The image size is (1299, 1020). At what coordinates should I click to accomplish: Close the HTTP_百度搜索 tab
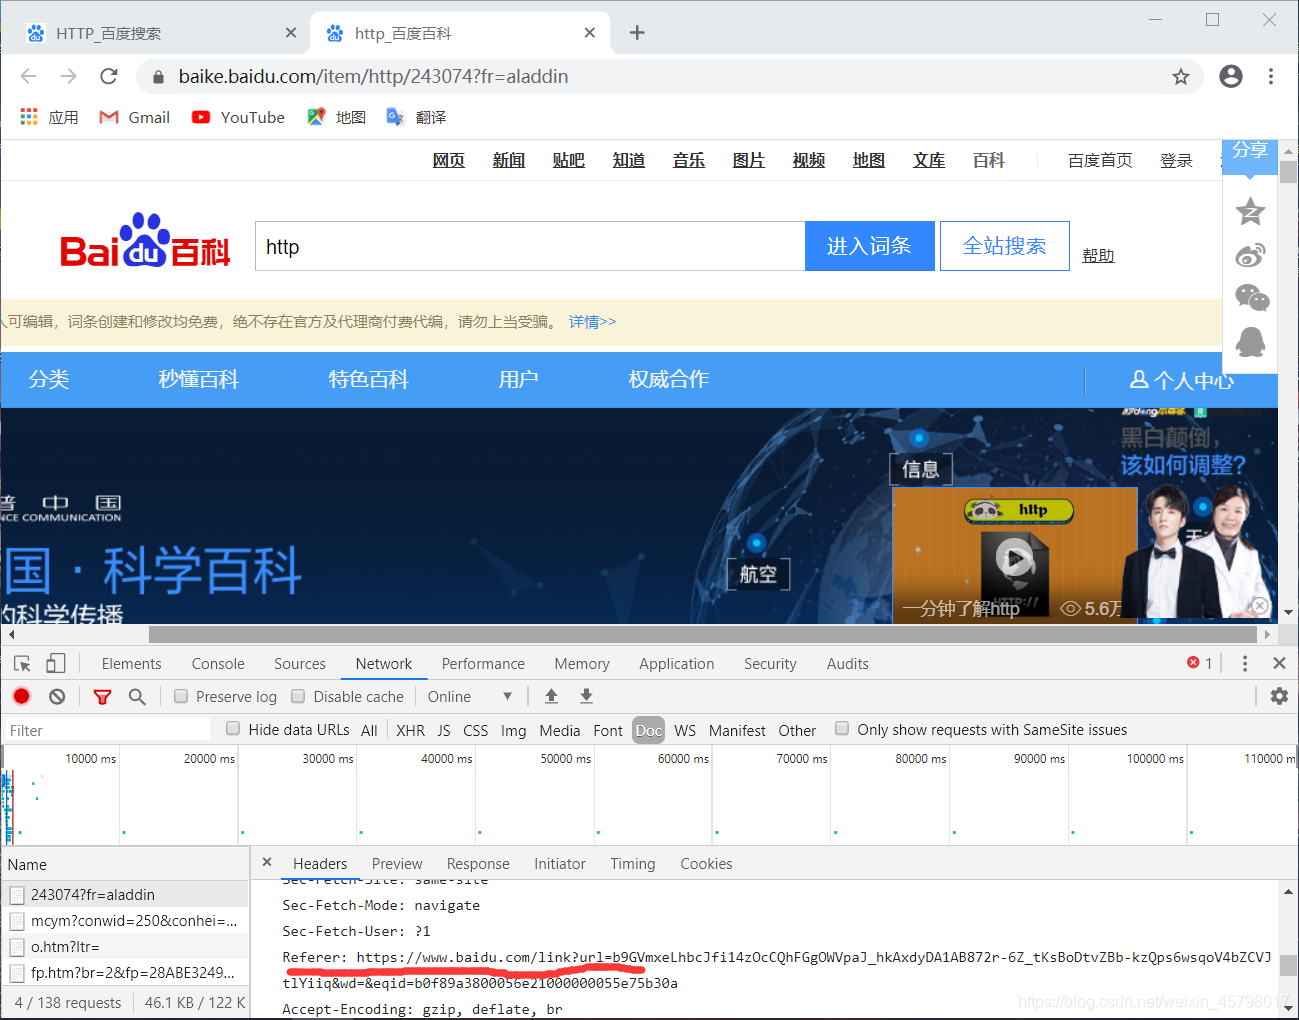tap(290, 33)
